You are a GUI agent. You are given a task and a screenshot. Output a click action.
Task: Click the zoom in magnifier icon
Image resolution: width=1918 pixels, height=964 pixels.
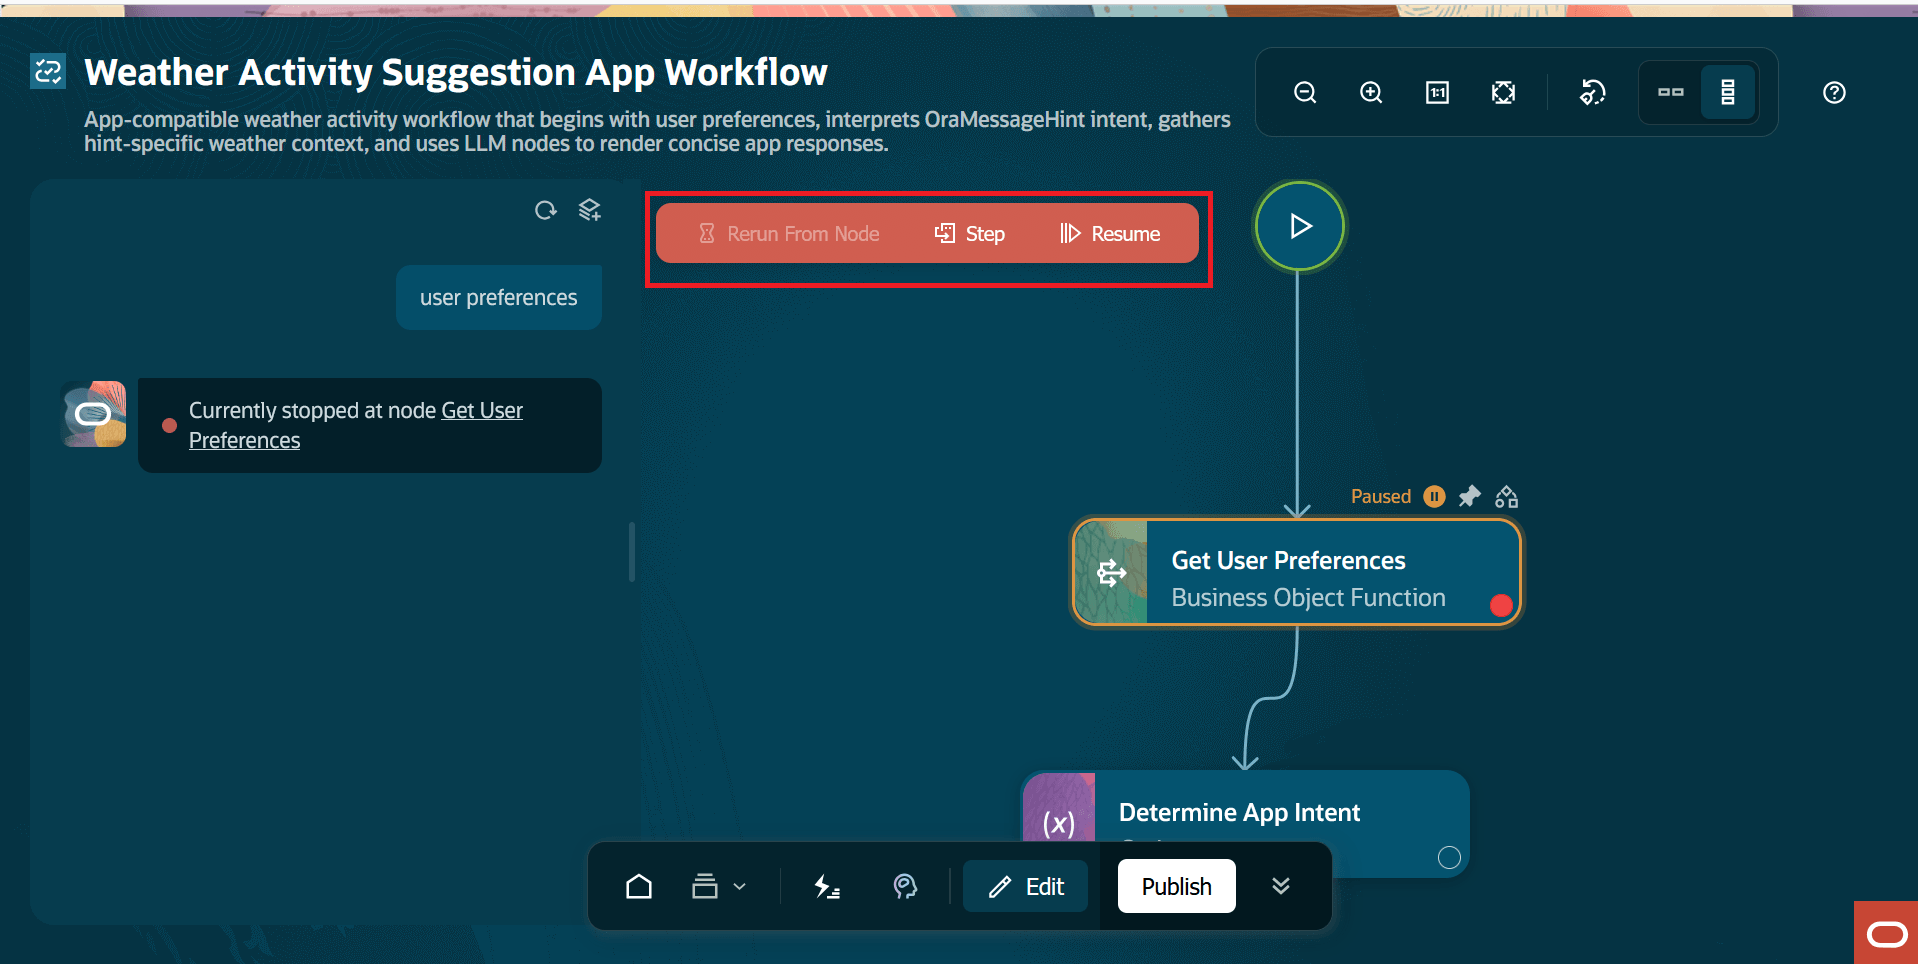(1371, 93)
